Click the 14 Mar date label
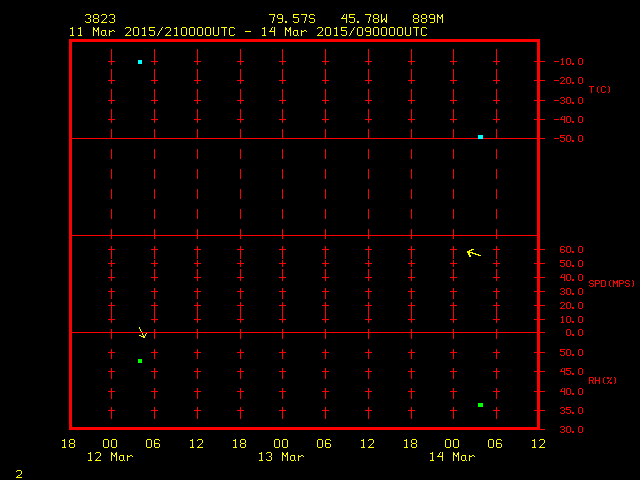This screenshot has width=640, height=480. coord(452,457)
